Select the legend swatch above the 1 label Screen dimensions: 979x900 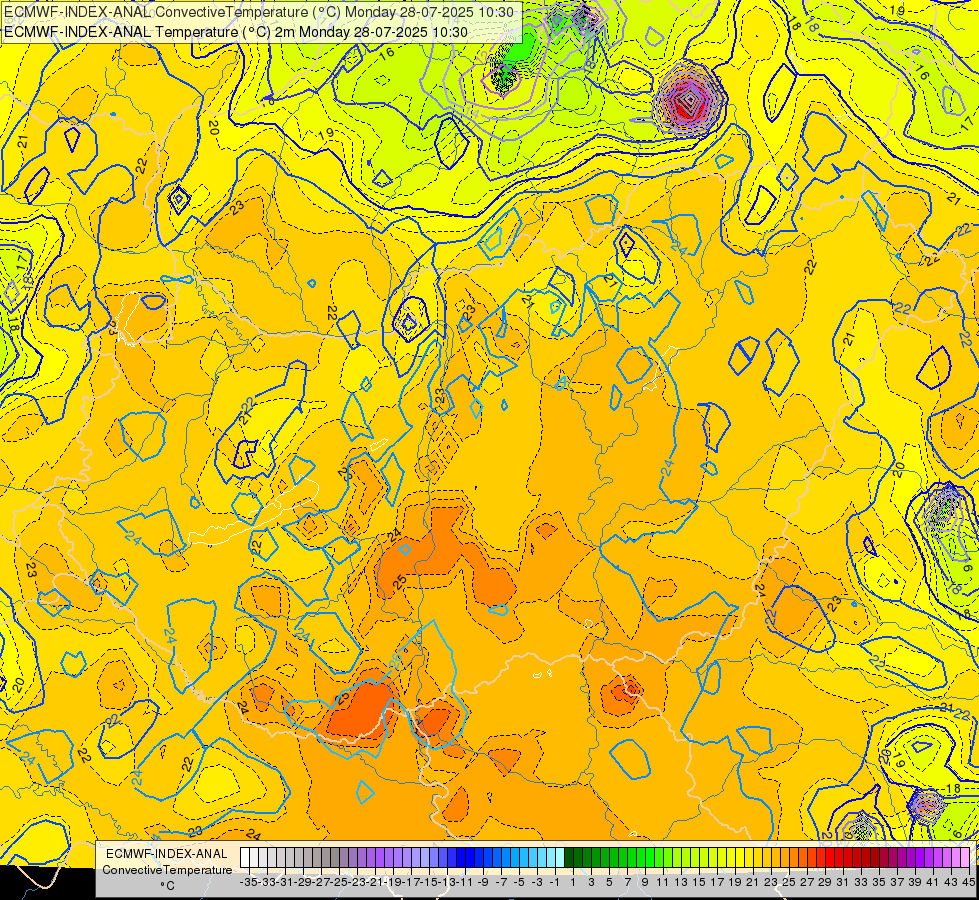tap(569, 858)
